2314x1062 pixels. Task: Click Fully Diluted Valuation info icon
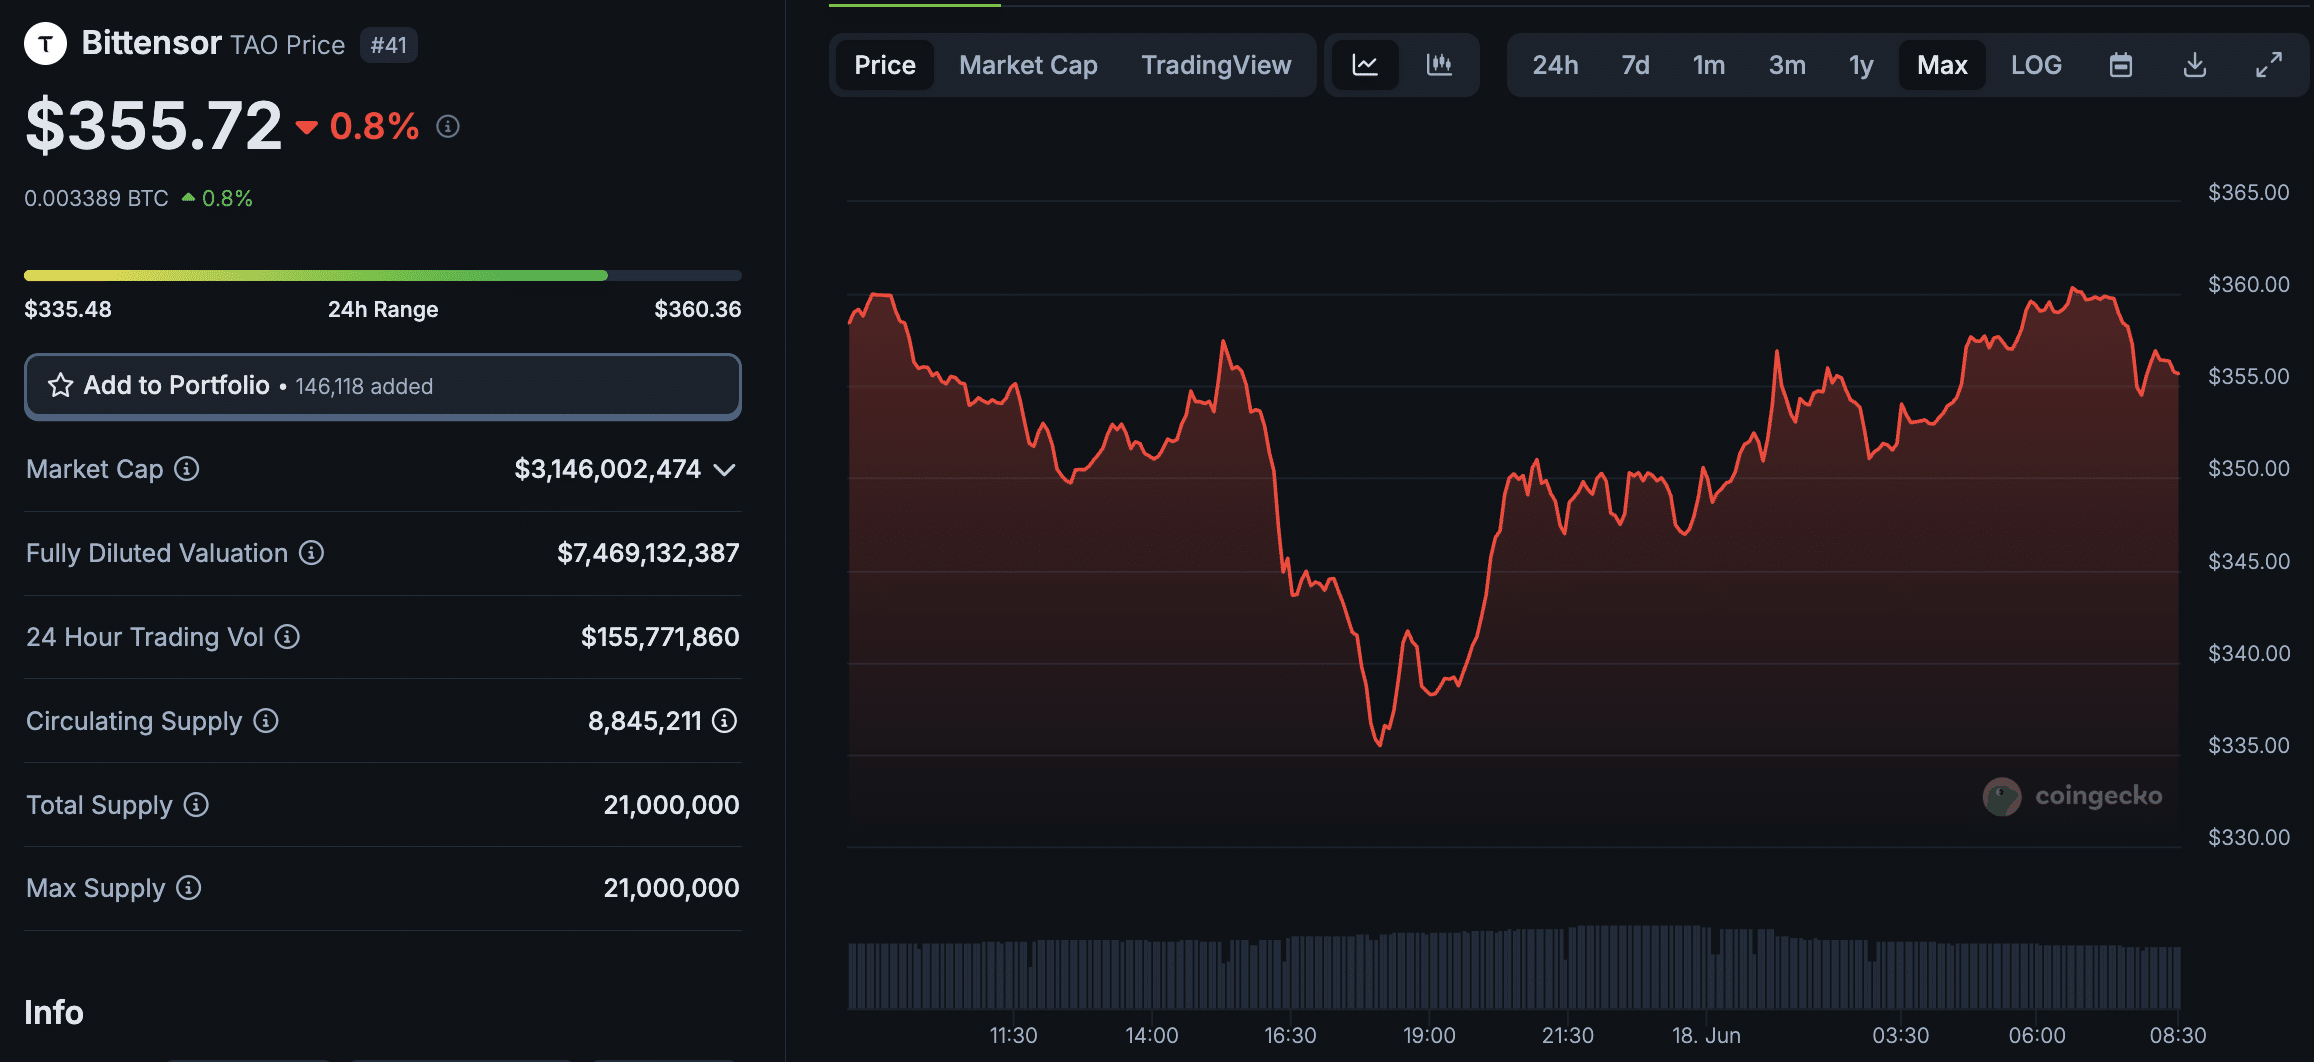(x=312, y=552)
